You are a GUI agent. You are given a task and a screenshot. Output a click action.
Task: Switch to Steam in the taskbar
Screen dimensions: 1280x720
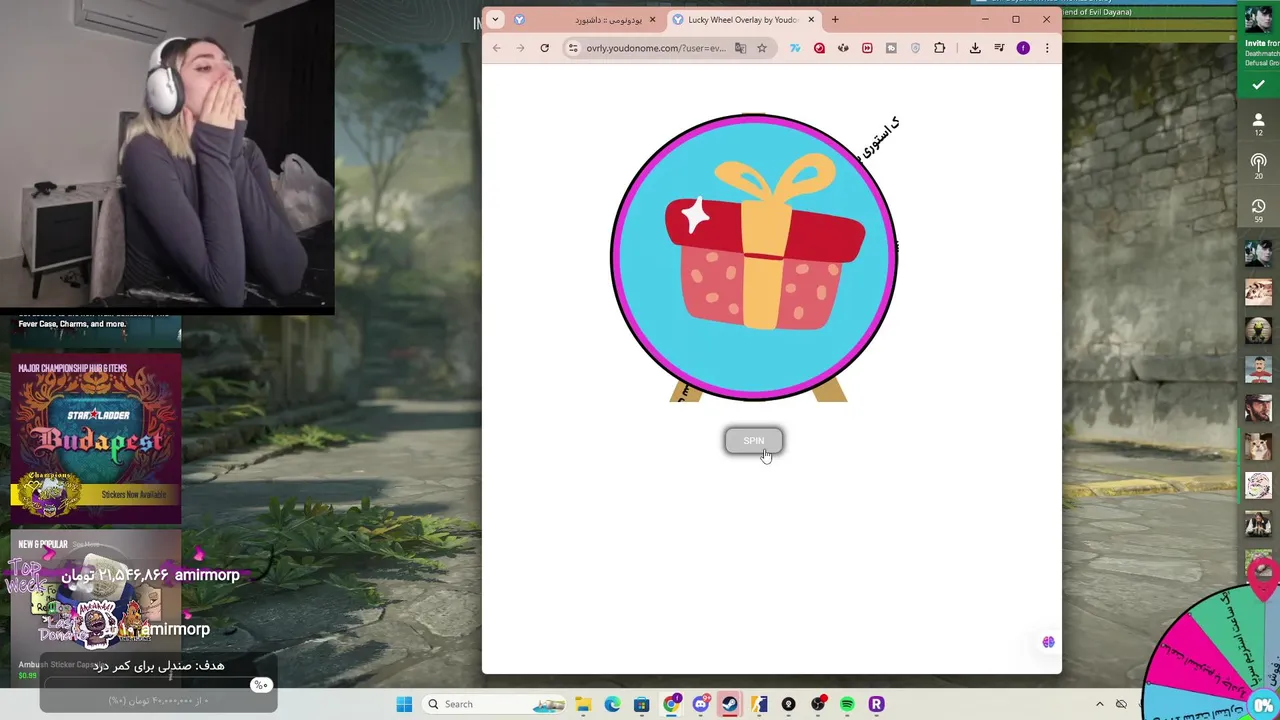(x=730, y=704)
